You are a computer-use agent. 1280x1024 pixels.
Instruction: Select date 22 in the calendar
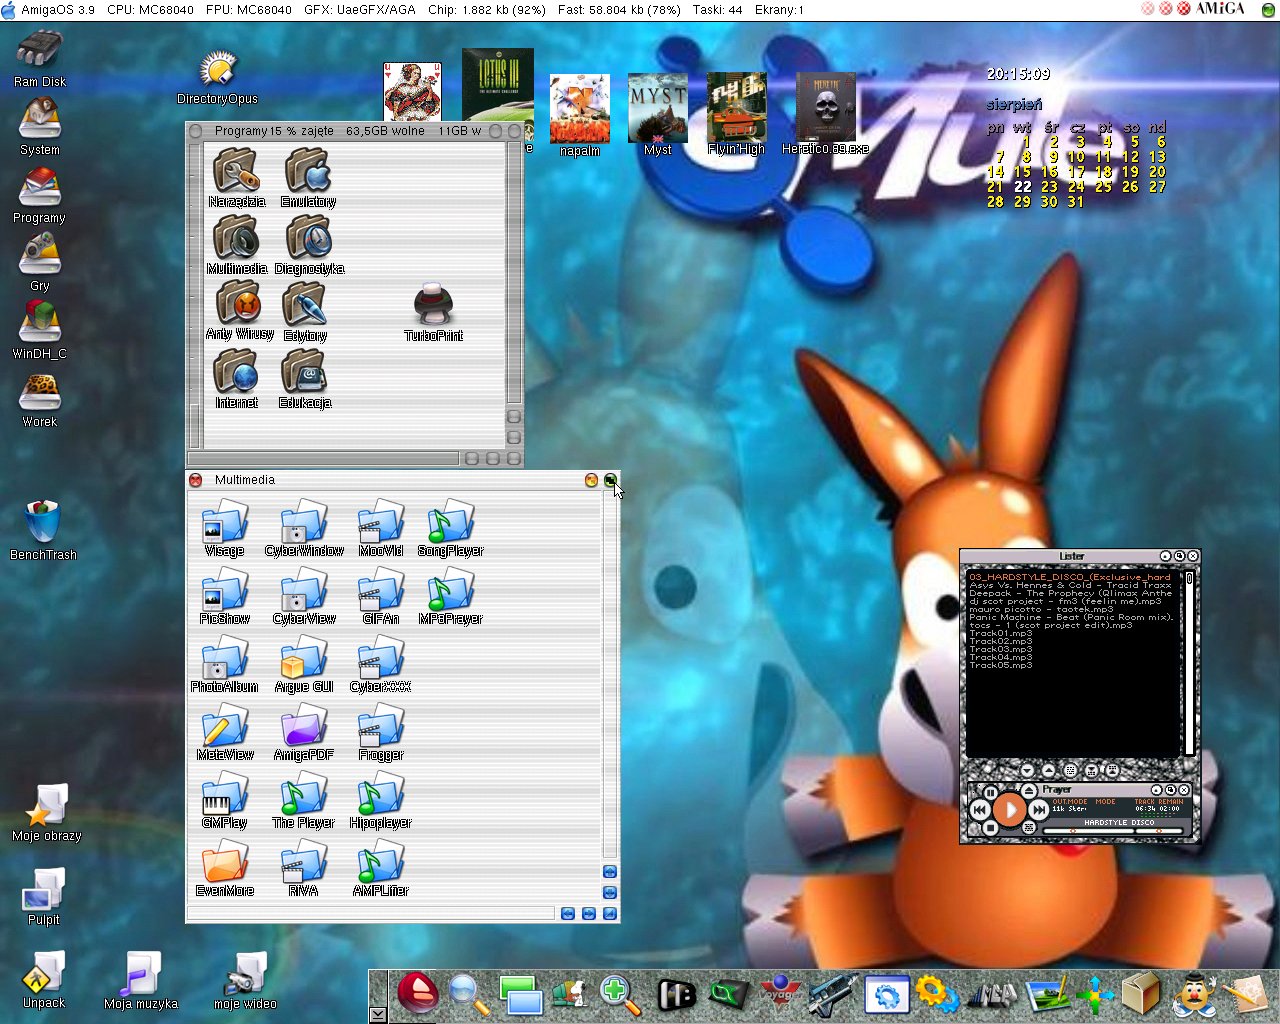pyautogui.click(x=1022, y=186)
